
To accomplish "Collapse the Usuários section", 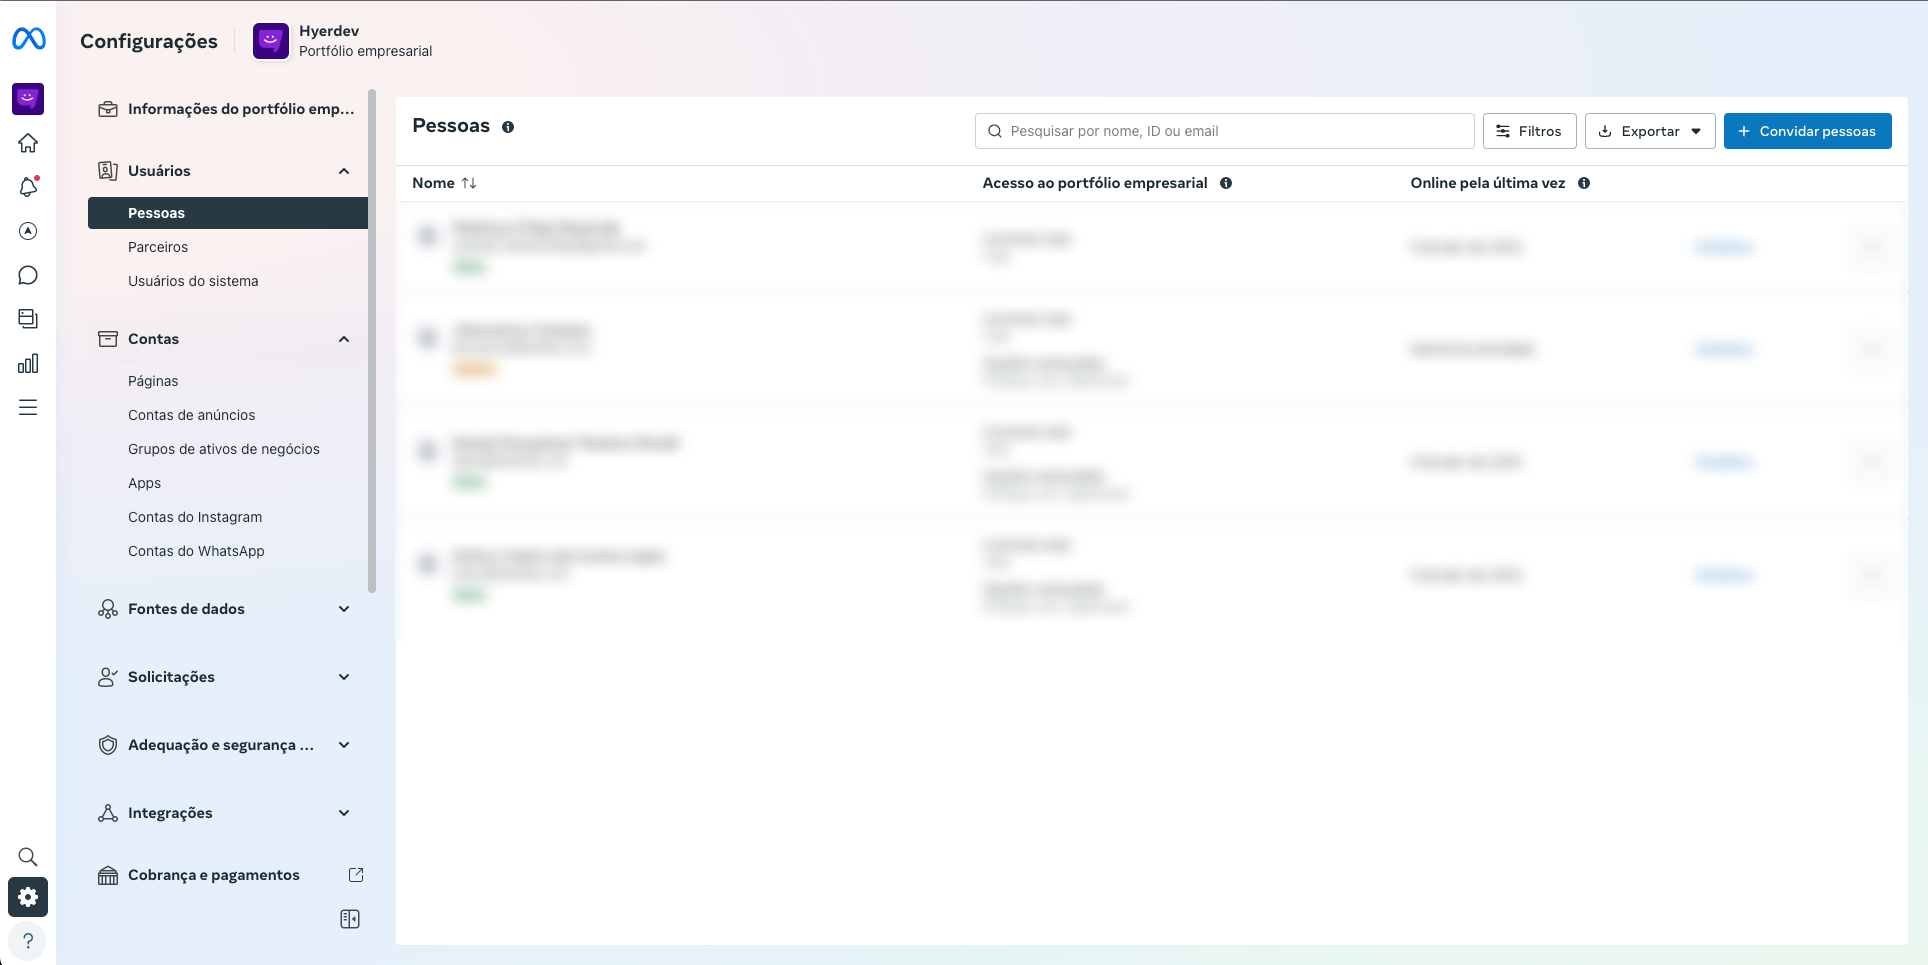I will [344, 171].
